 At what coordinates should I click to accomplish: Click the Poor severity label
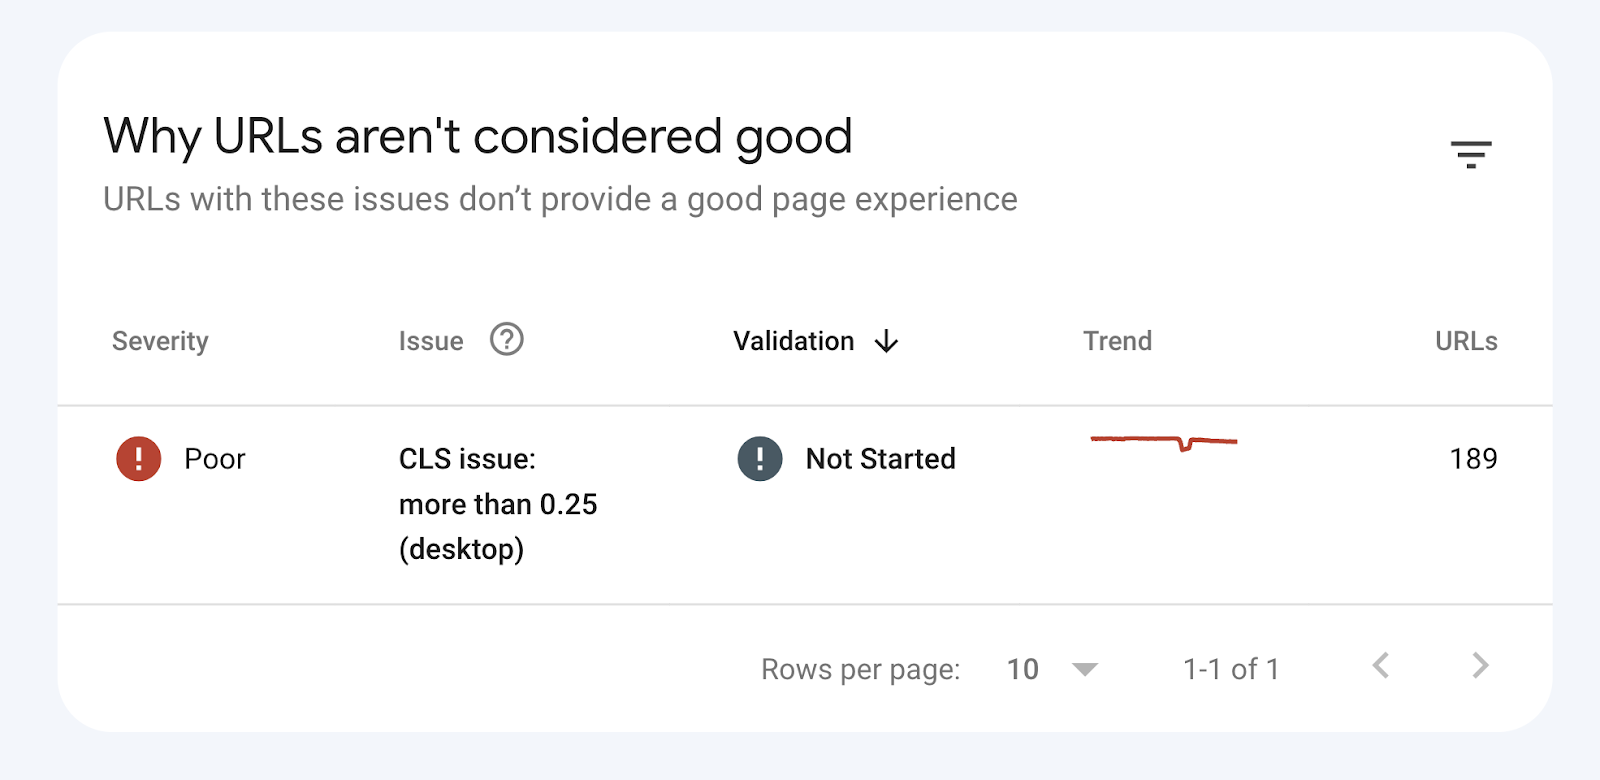pyautogui.click(x=215, y=459)
